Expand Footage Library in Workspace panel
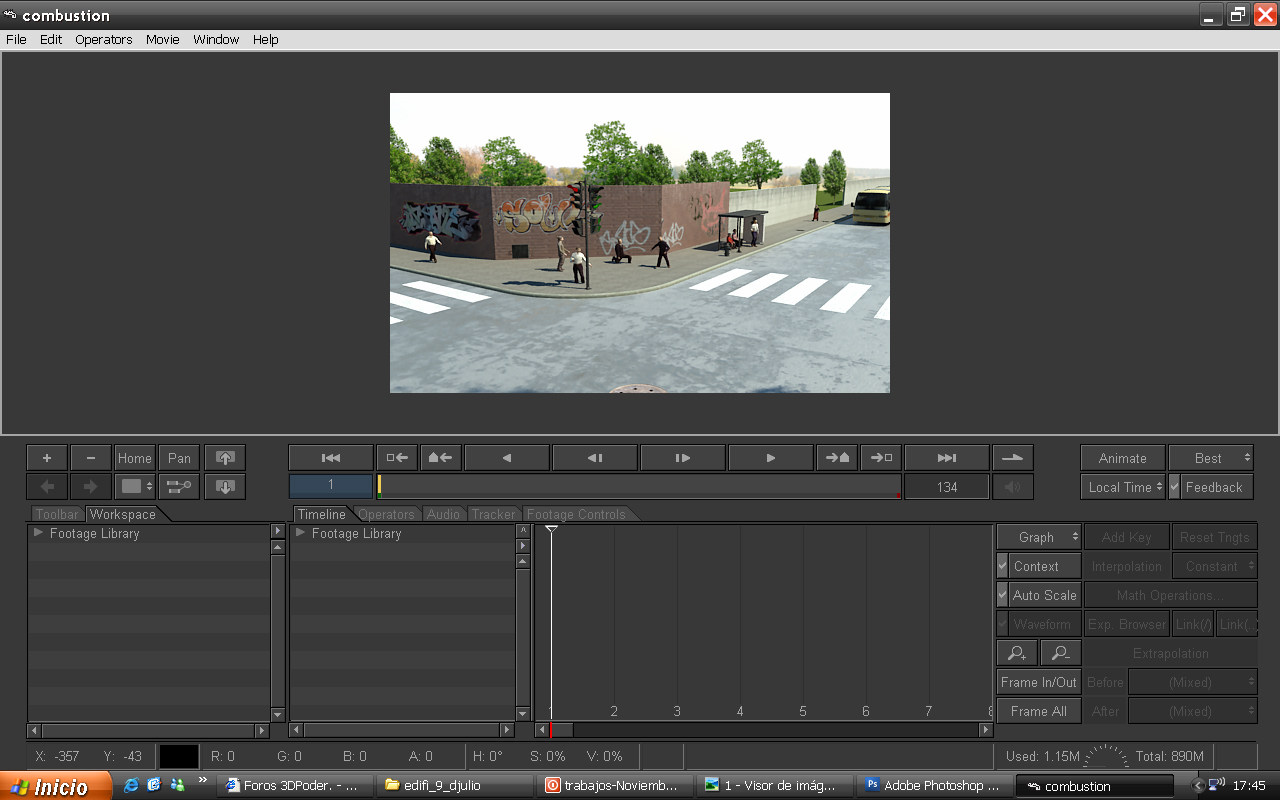Image resolution: width=1280 pixels, height=800 pixels. [x=39, y=533]
